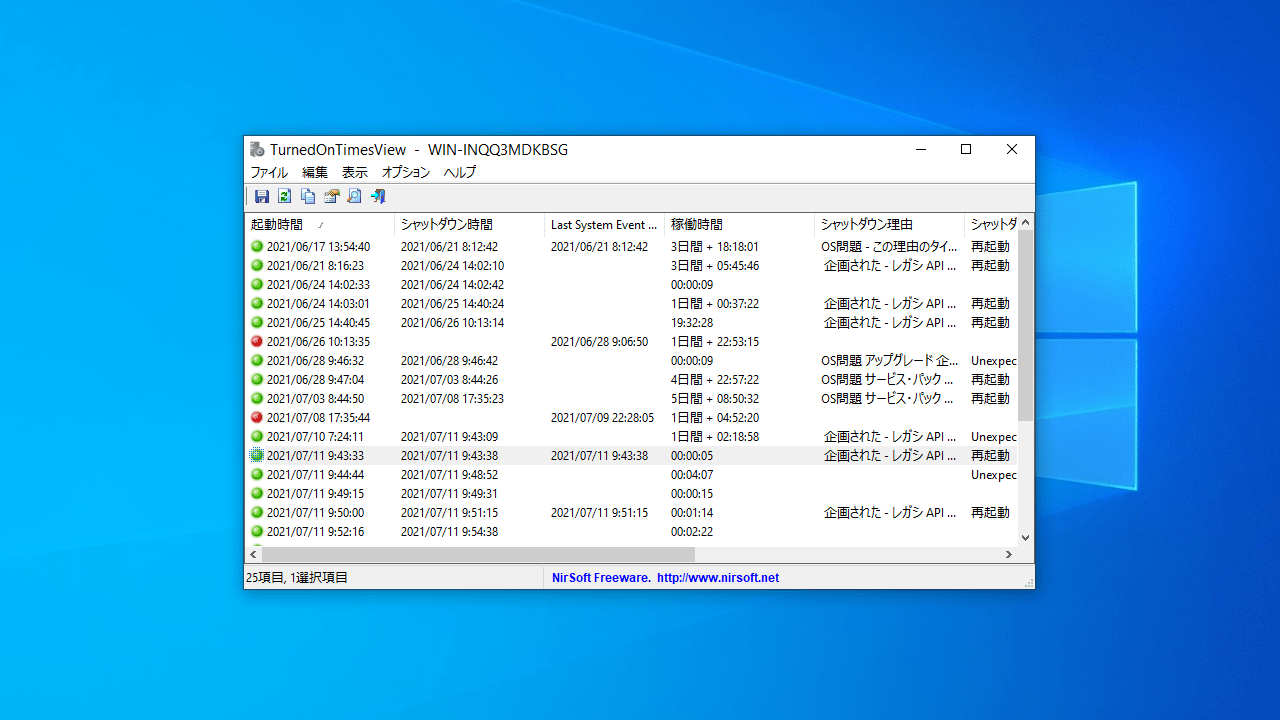
Task: Click the green Refresh toolbar icon
Action: click(x=285, y=197)
